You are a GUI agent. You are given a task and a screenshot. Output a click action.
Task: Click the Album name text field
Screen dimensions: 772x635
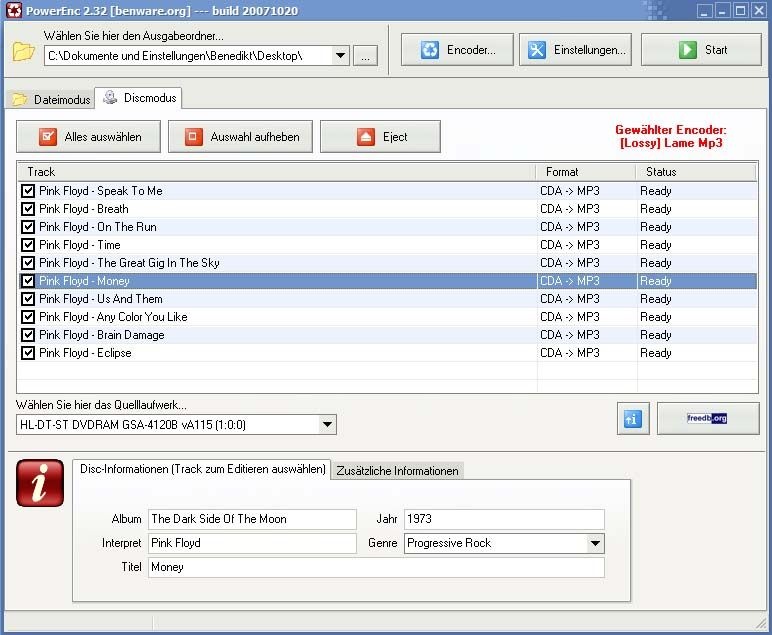pos(251,519)
